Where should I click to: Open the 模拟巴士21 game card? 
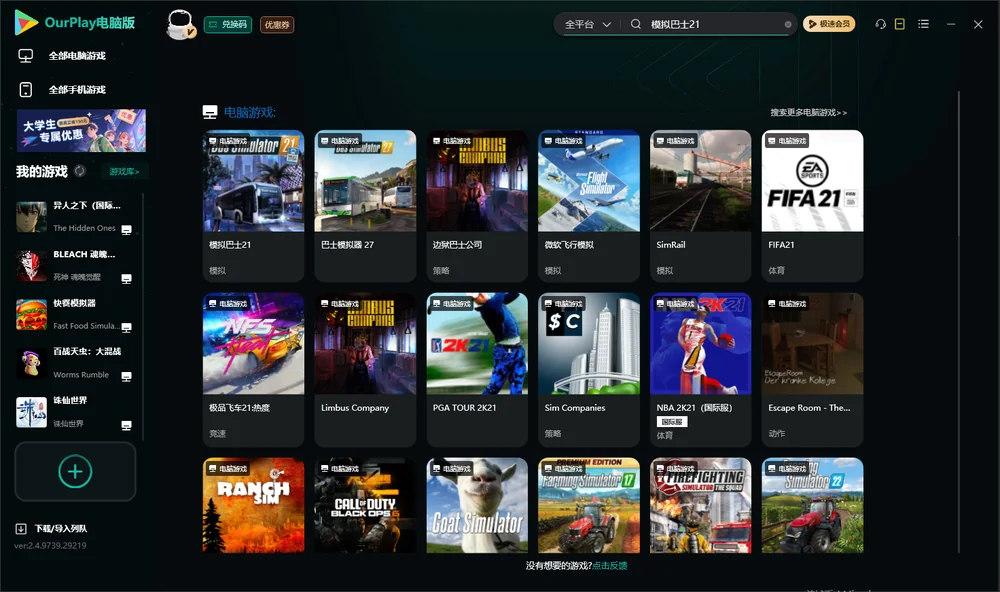pos(253,205)
